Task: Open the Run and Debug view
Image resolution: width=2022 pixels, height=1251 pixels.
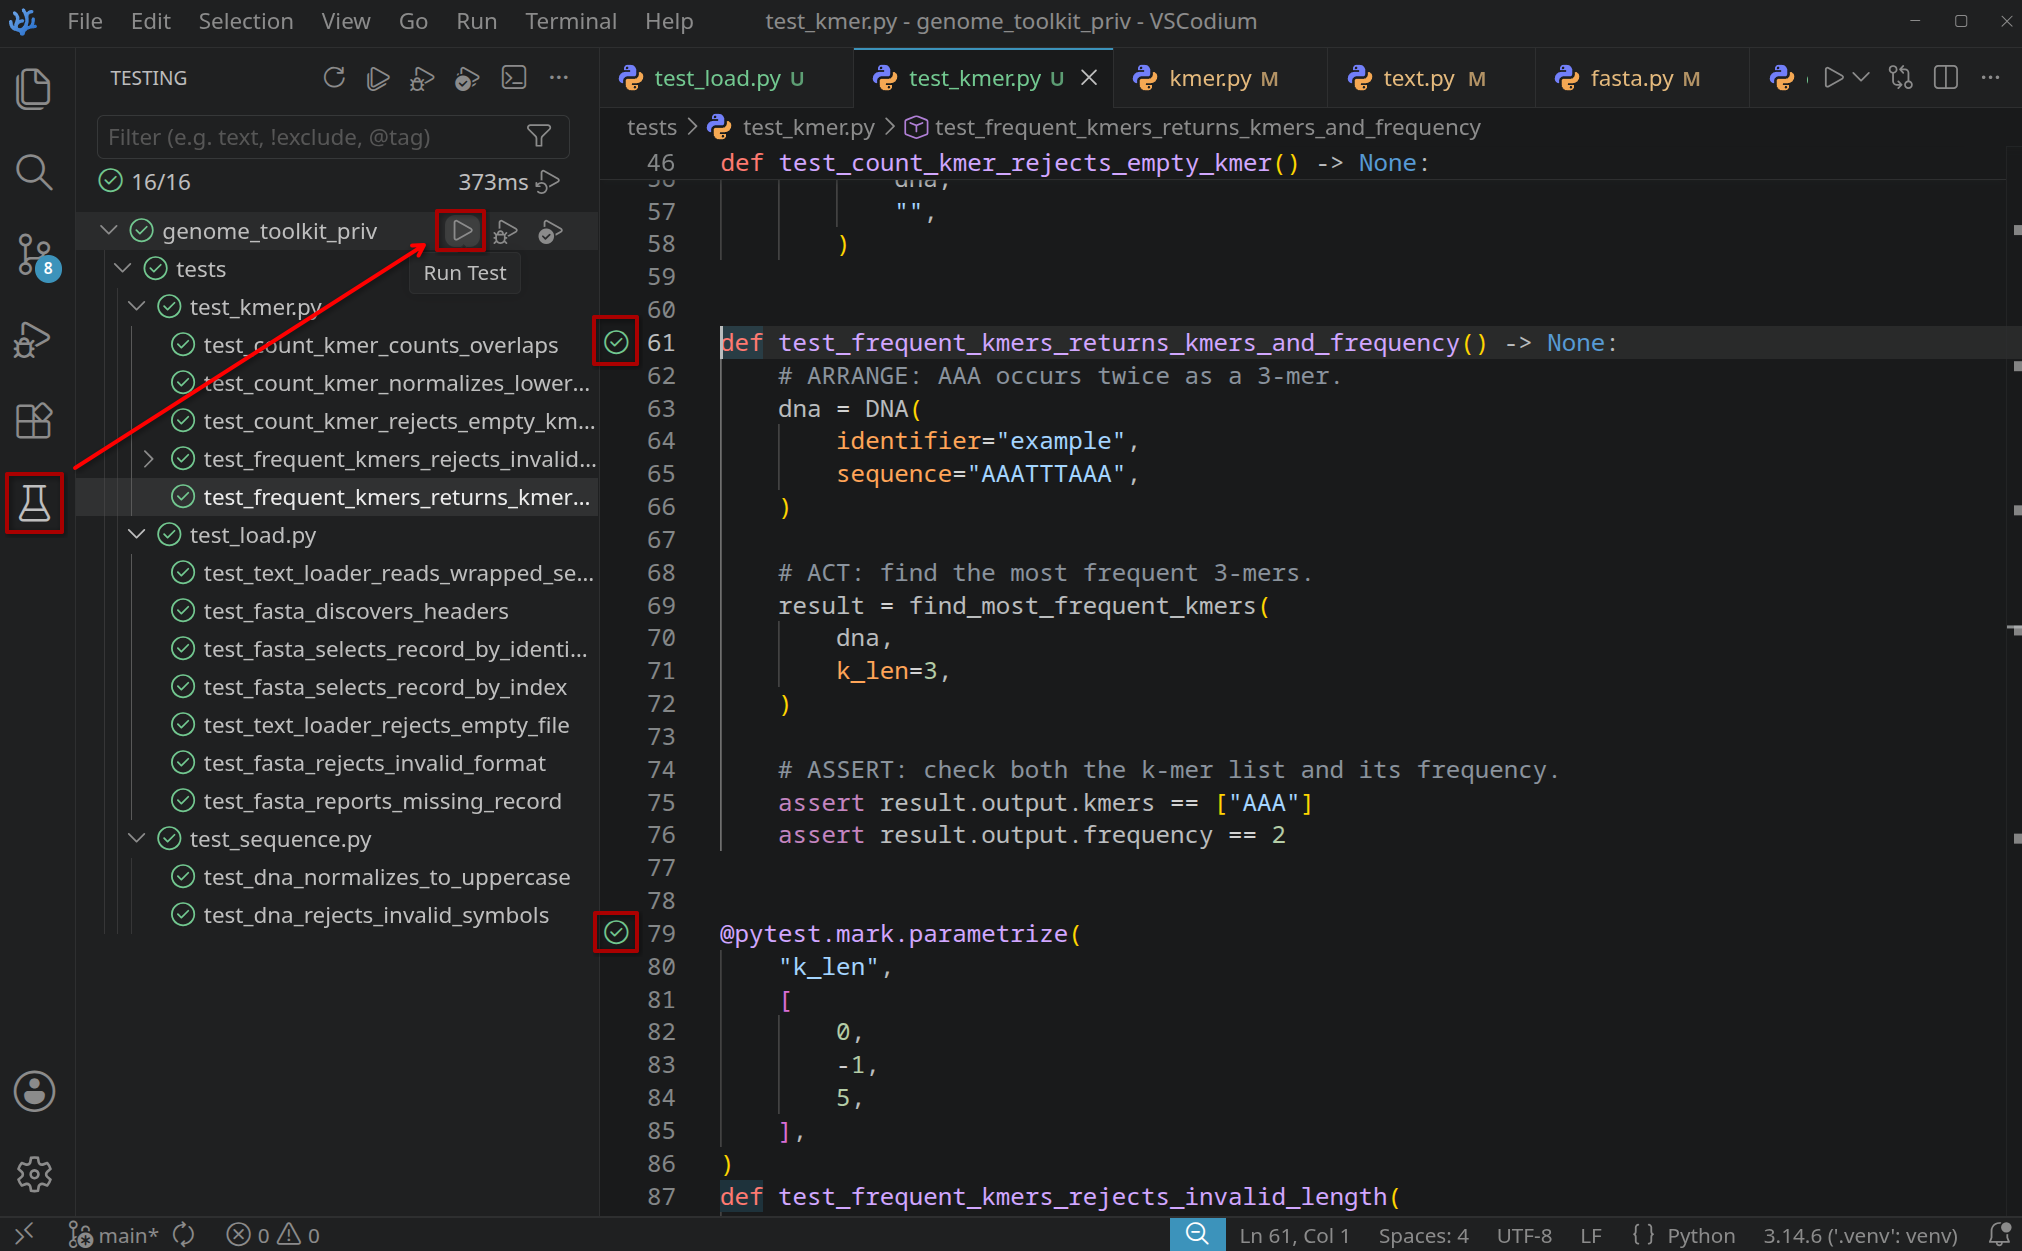Action: tap(34, 339)
